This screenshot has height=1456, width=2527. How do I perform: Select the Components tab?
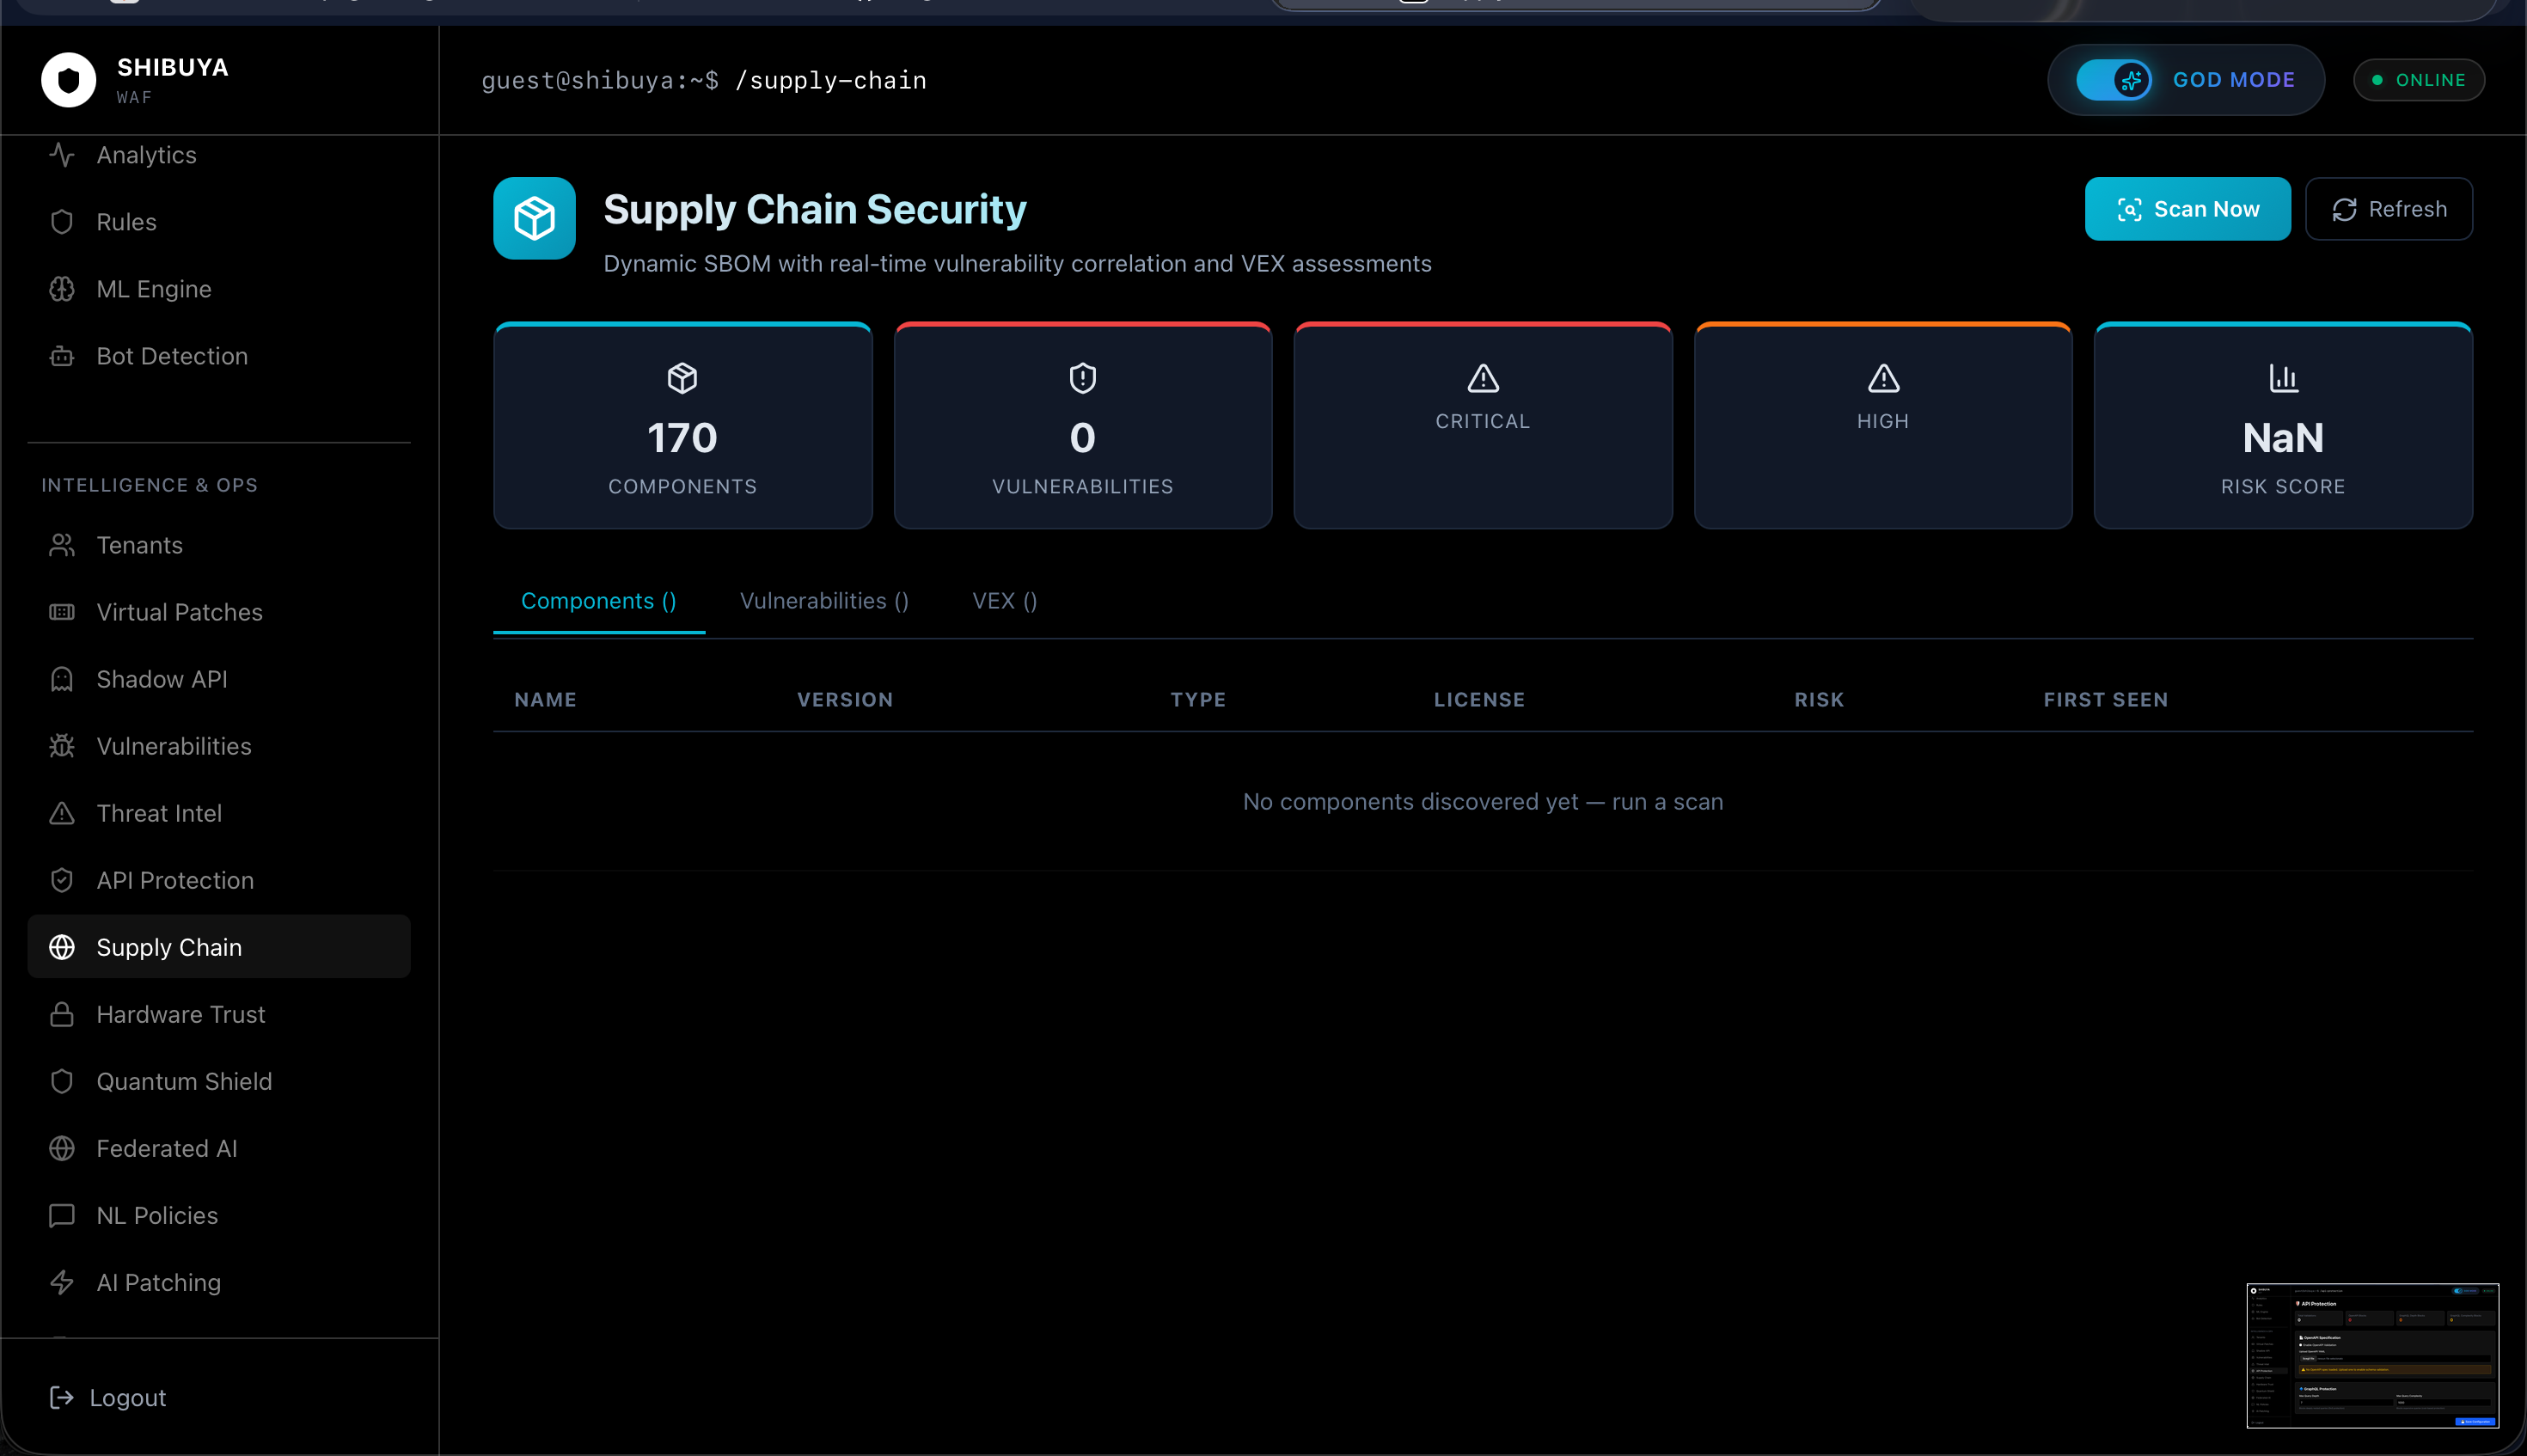pyautogui.click(x=598, y=601)
